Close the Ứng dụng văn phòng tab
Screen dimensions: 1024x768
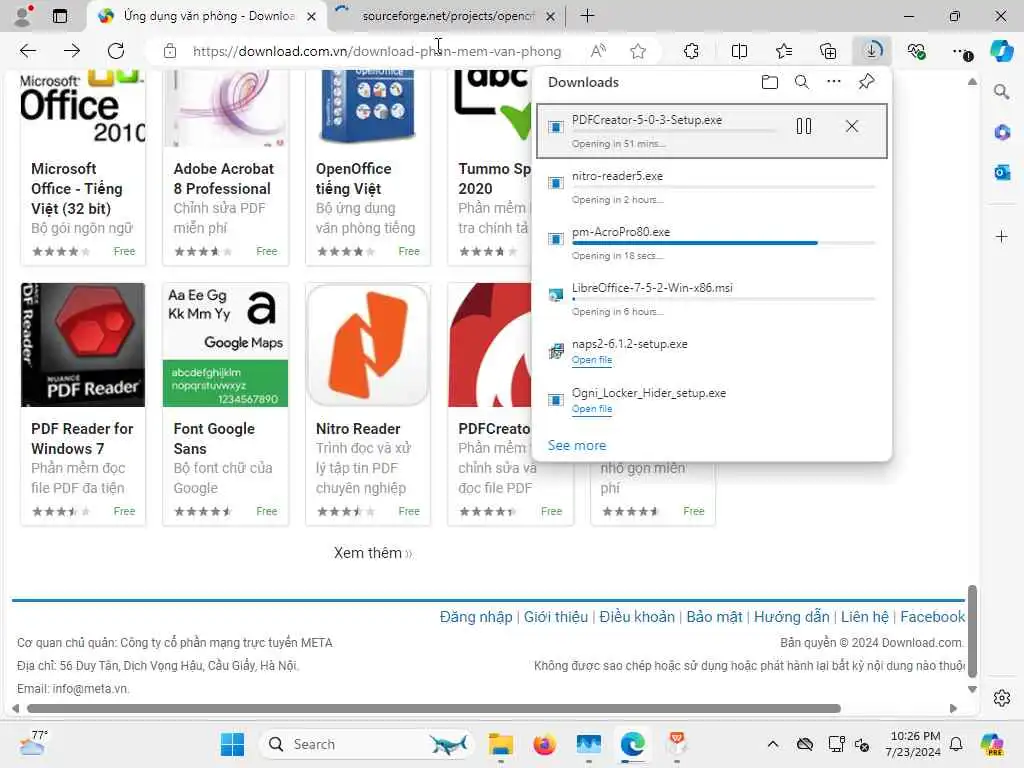point(312,16)
